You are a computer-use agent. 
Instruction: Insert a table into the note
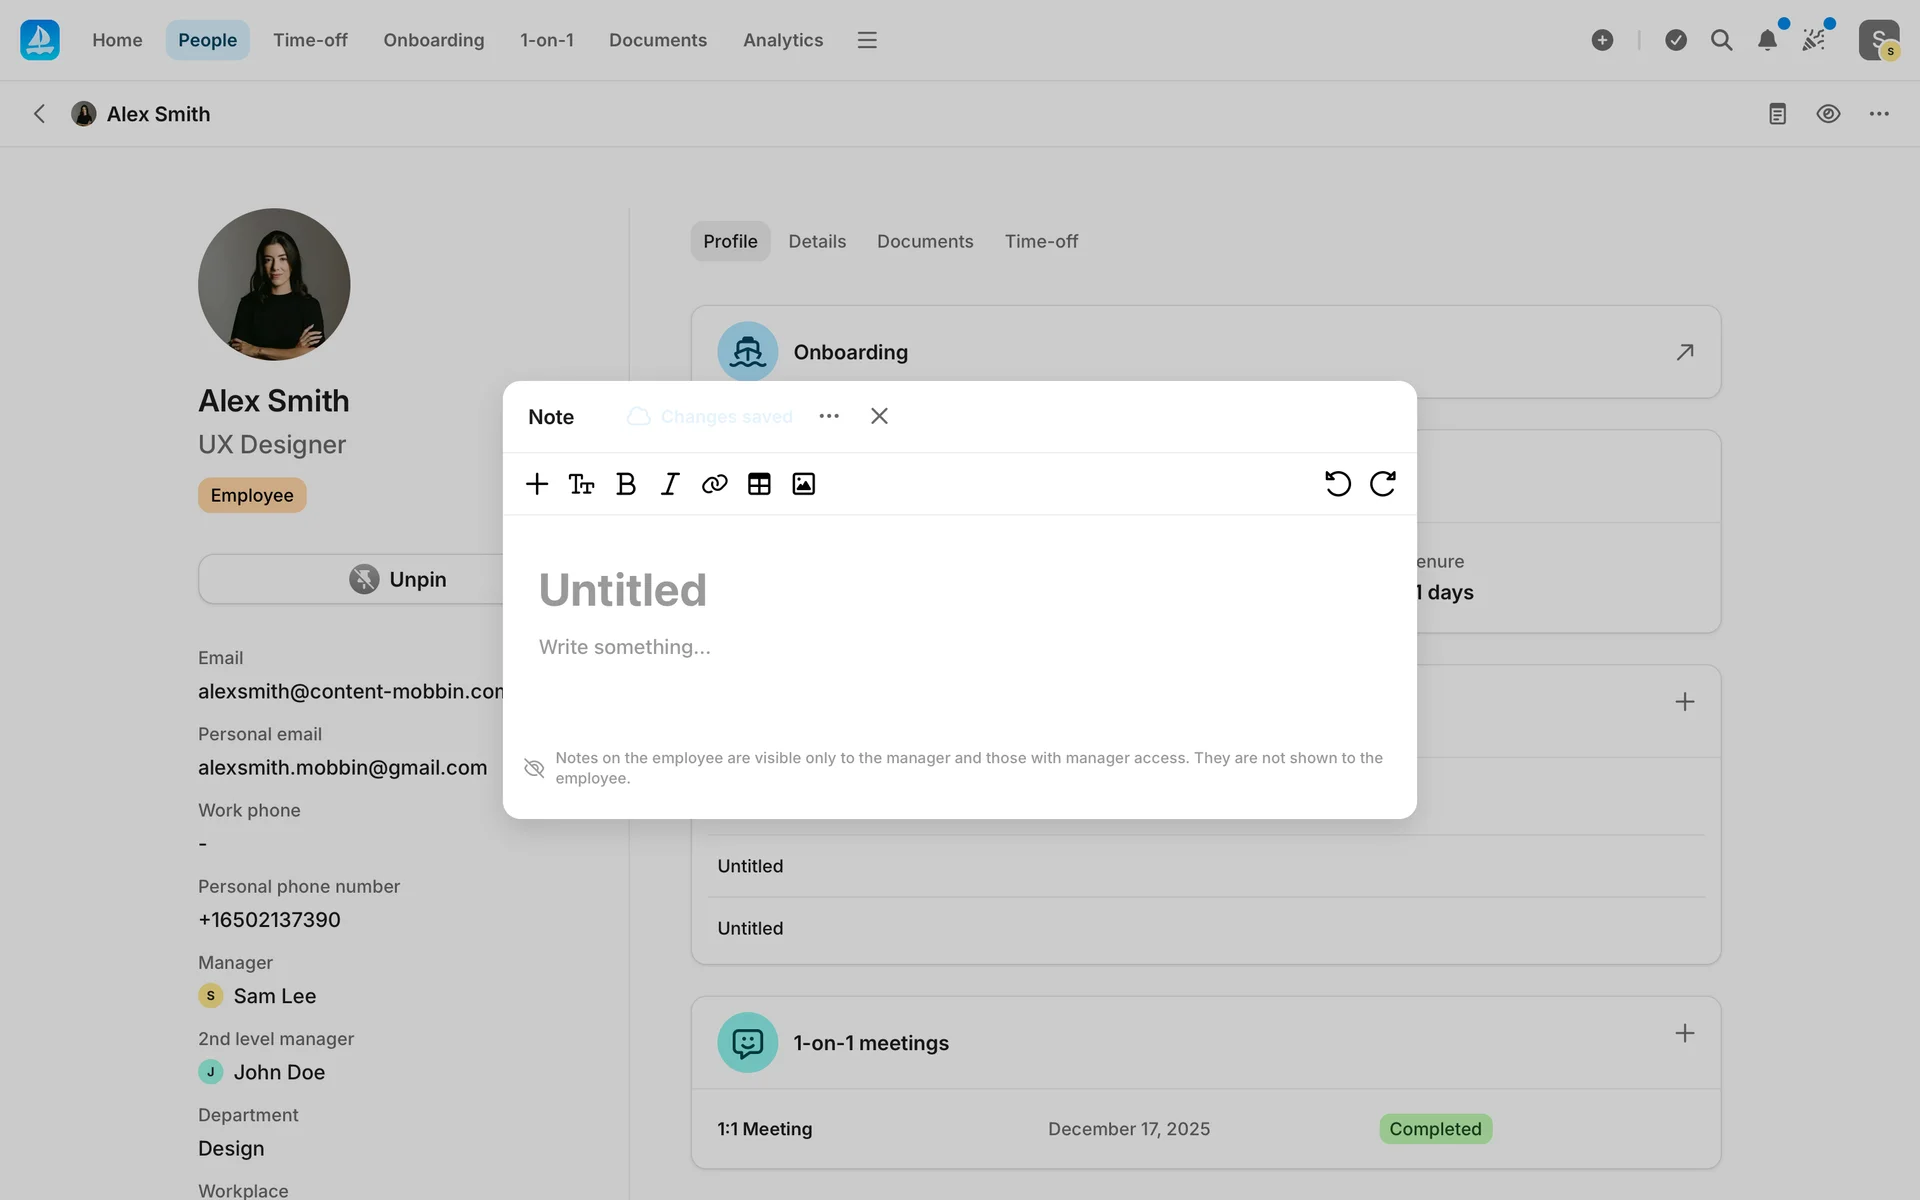point(759,484)
